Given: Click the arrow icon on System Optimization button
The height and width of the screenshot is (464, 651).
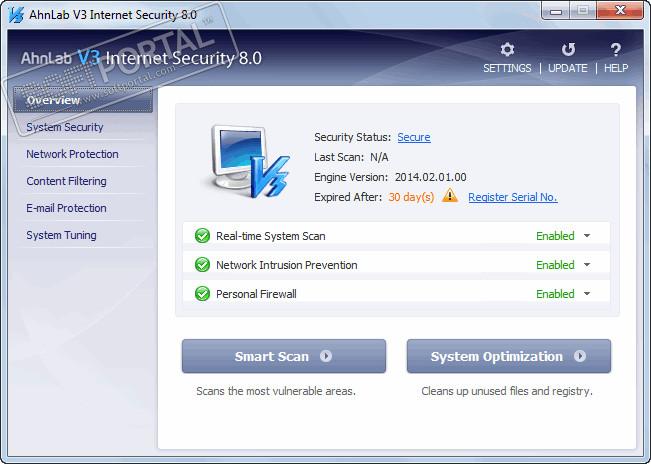Looking at the screenshot, I should click(x=580, y=356).
